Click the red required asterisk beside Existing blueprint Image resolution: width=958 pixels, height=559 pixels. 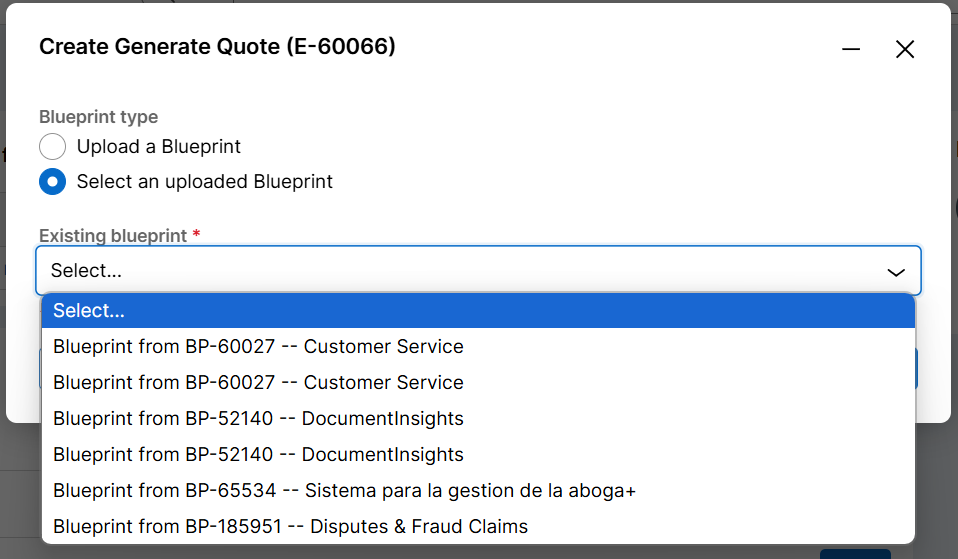click(196, 235)
